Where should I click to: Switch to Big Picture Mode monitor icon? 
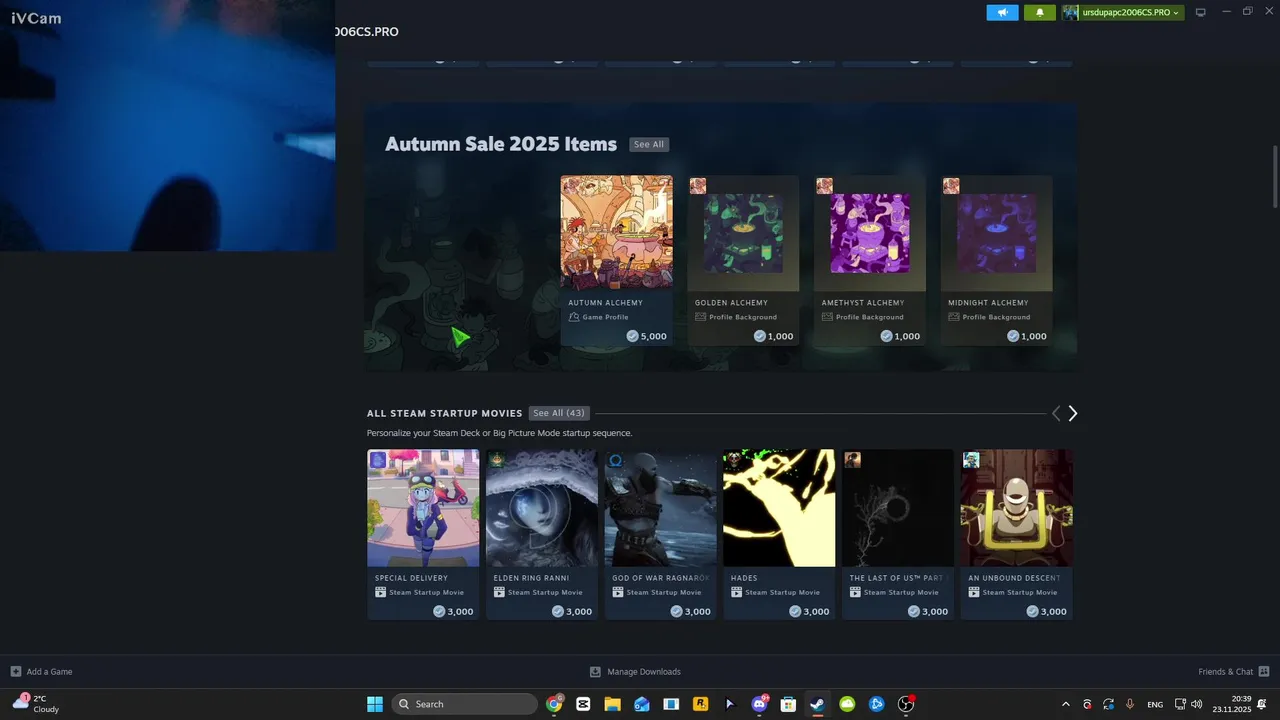[1201, 12]
